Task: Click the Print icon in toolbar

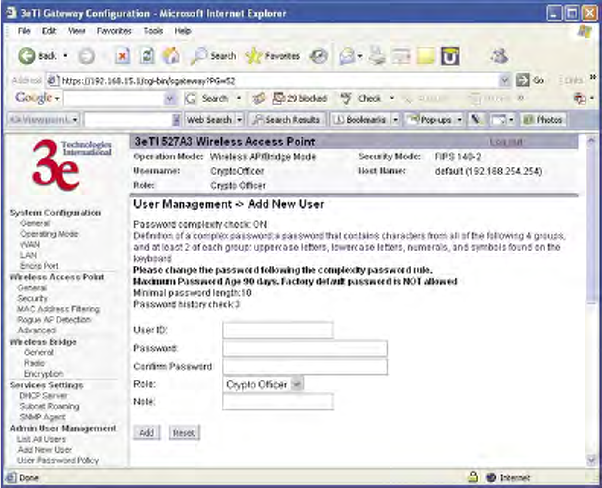Action: tap(377, 56)
